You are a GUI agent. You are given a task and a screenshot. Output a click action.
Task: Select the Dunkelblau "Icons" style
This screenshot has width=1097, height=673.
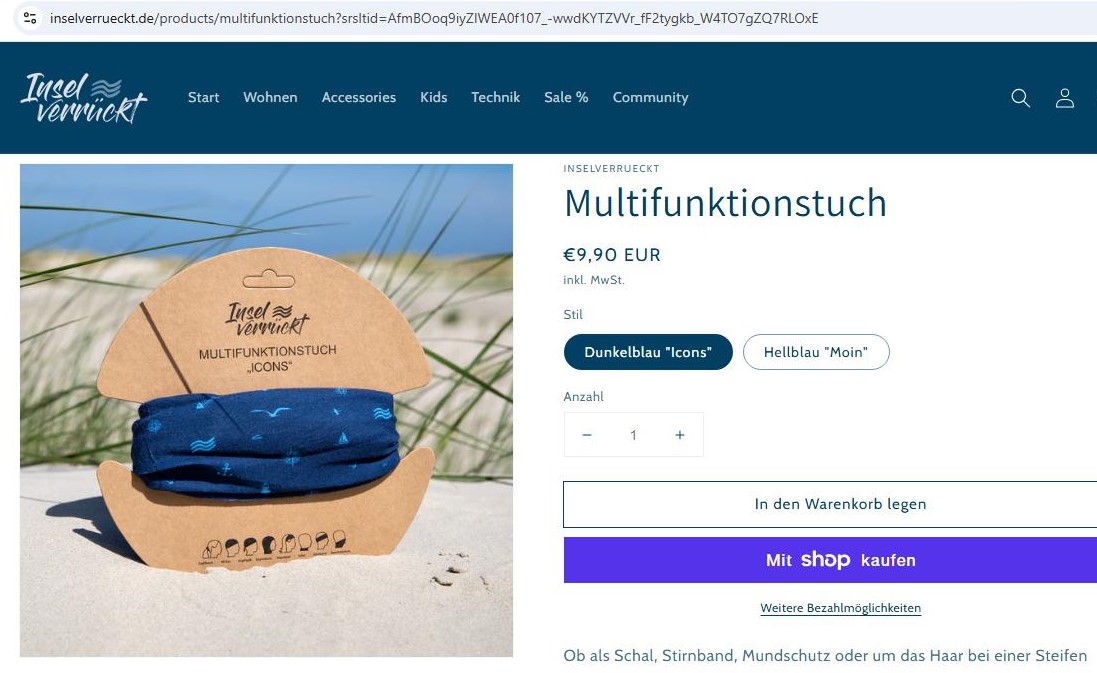(x=648, y=352)
